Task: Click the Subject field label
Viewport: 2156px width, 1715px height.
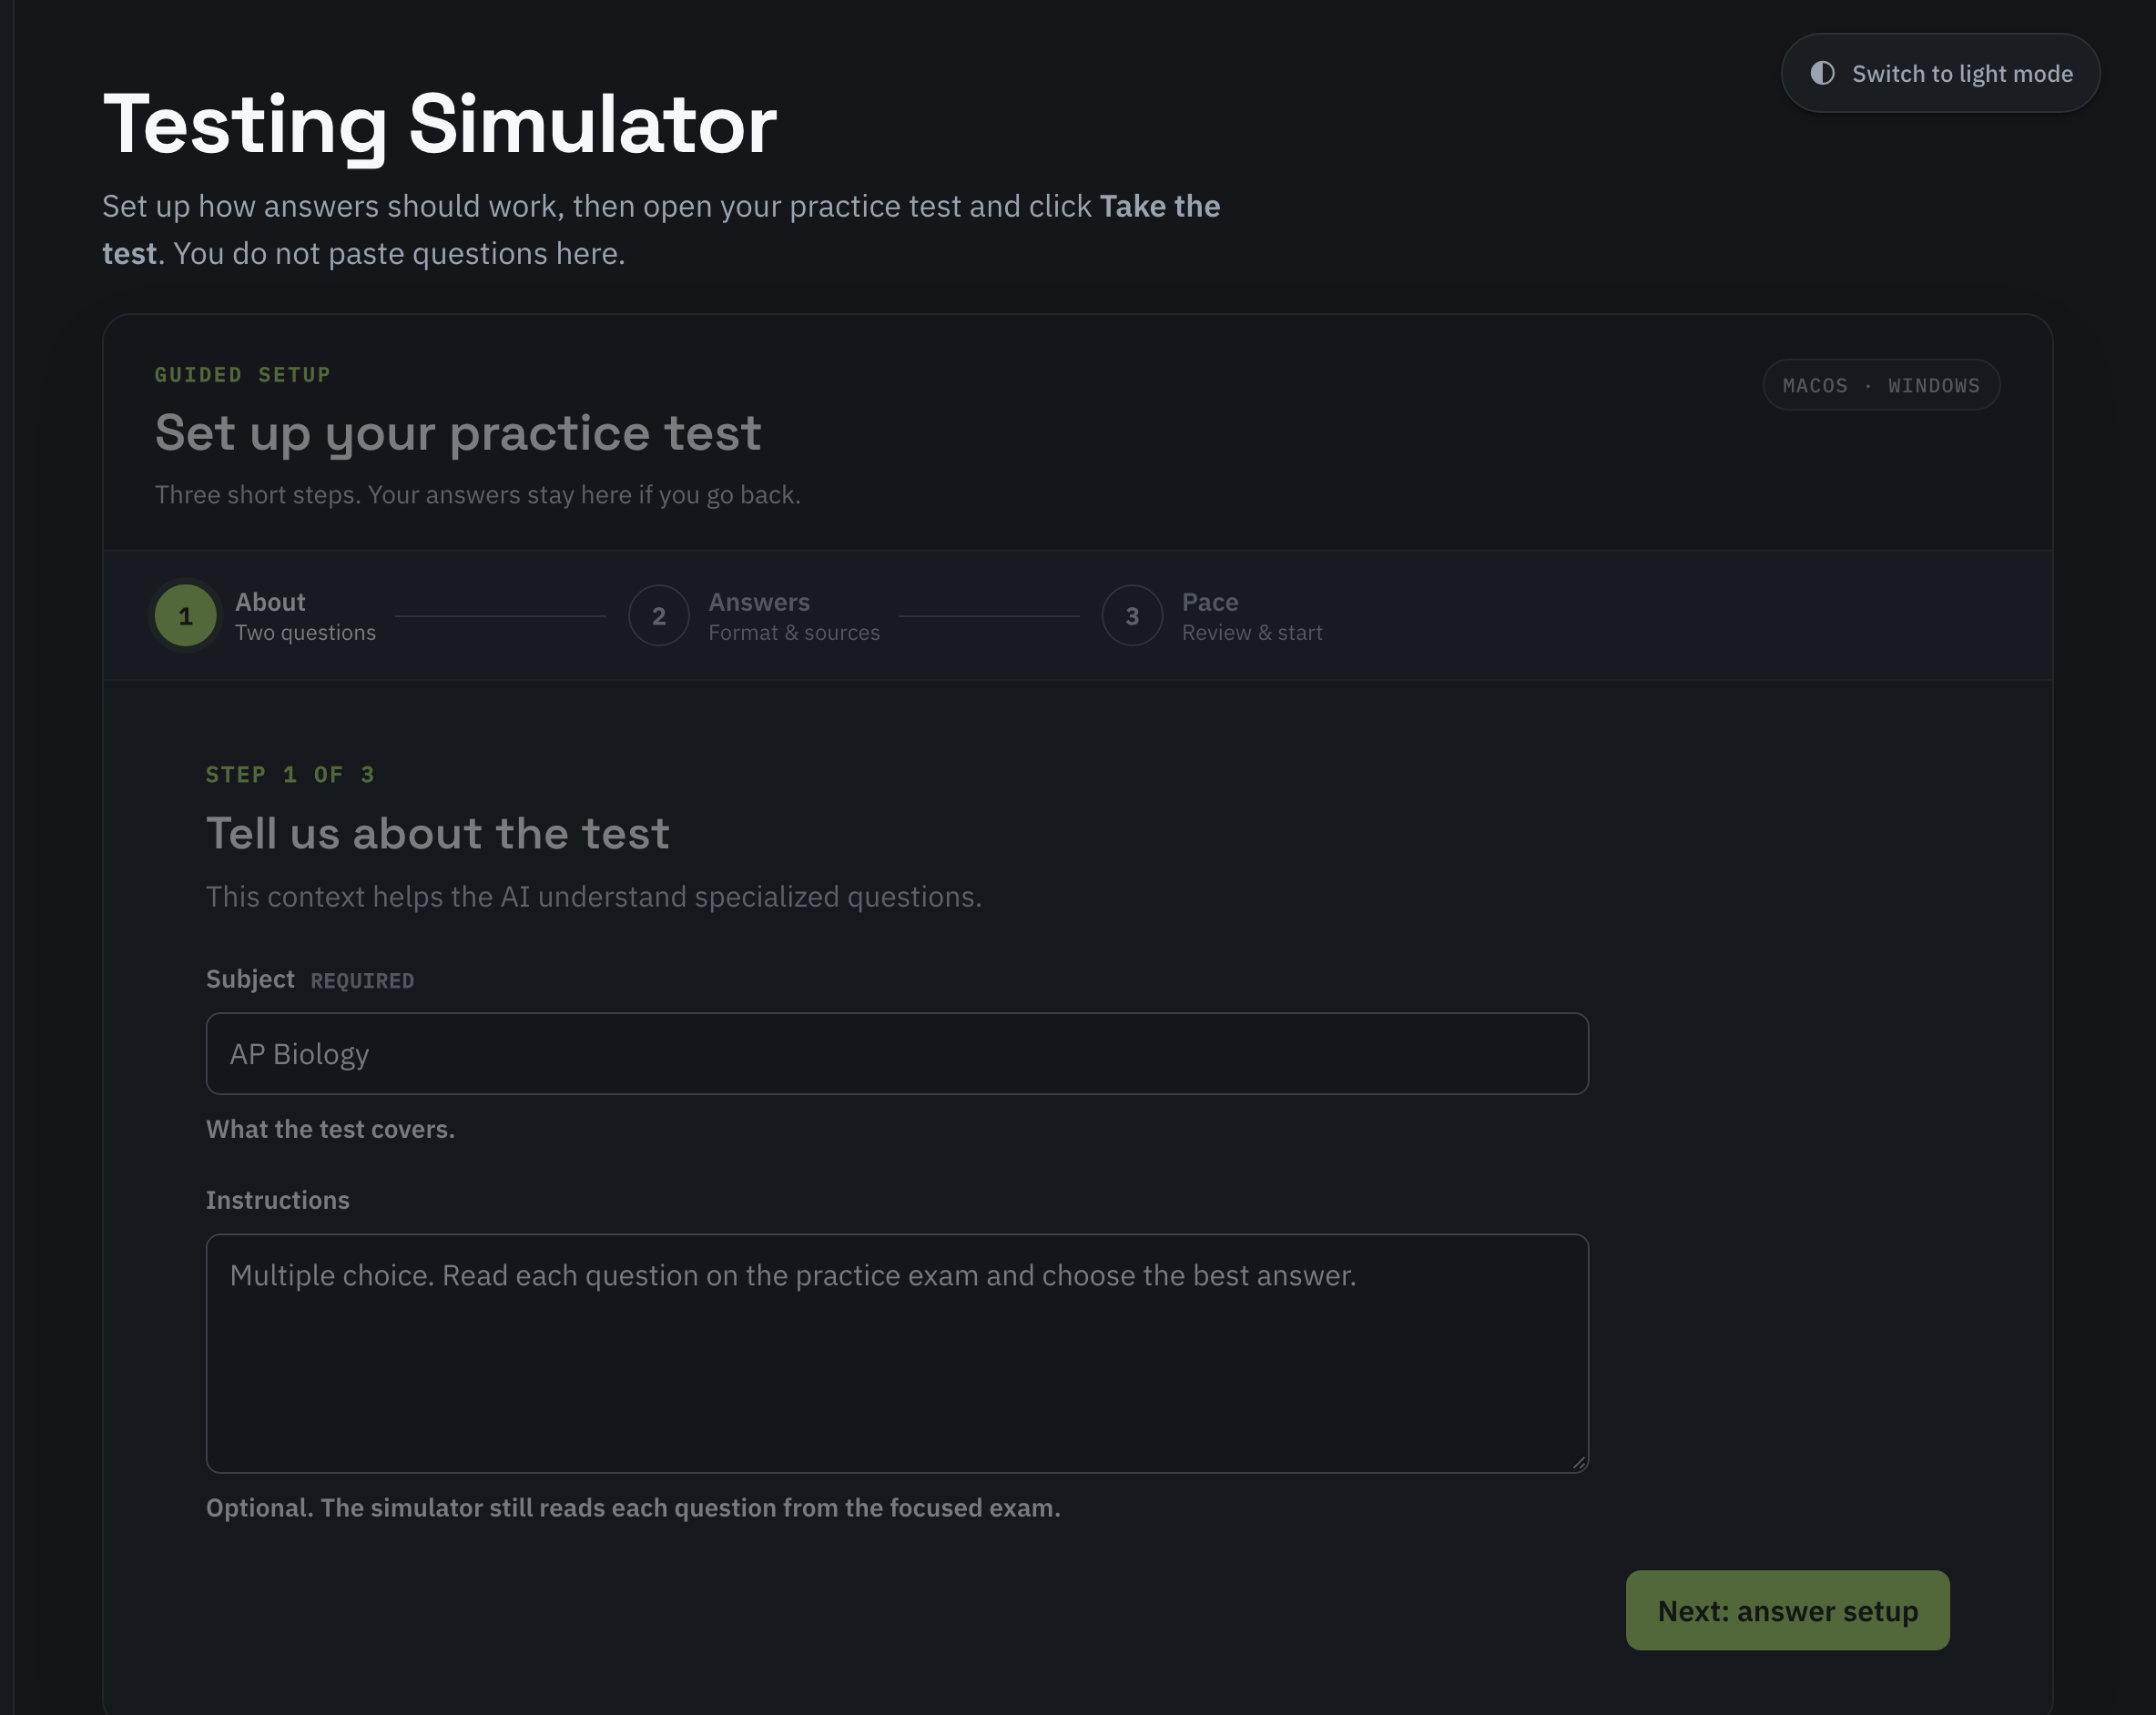Action: click(250, 979)
